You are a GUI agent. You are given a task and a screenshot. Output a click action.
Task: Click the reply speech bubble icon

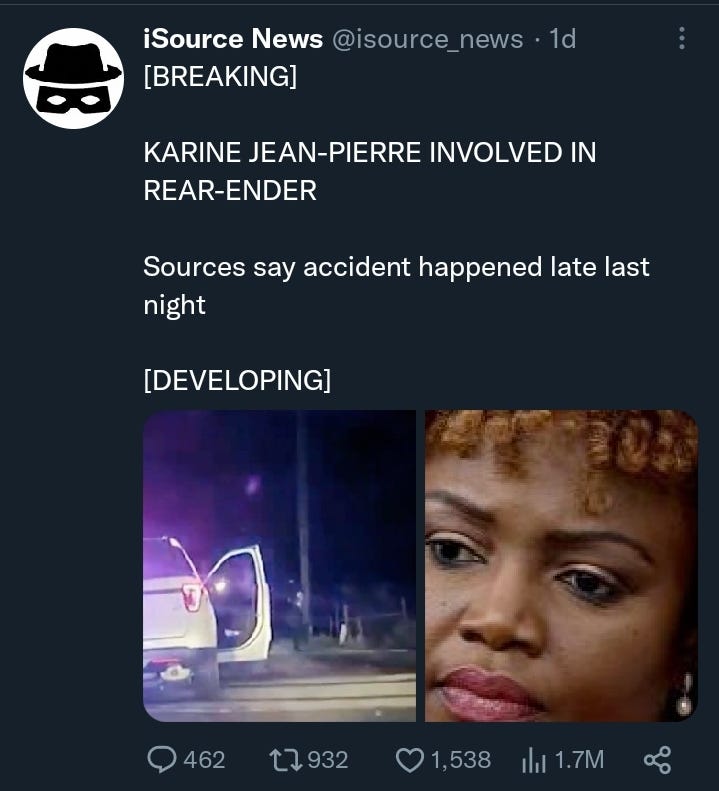tap(162, 760)
